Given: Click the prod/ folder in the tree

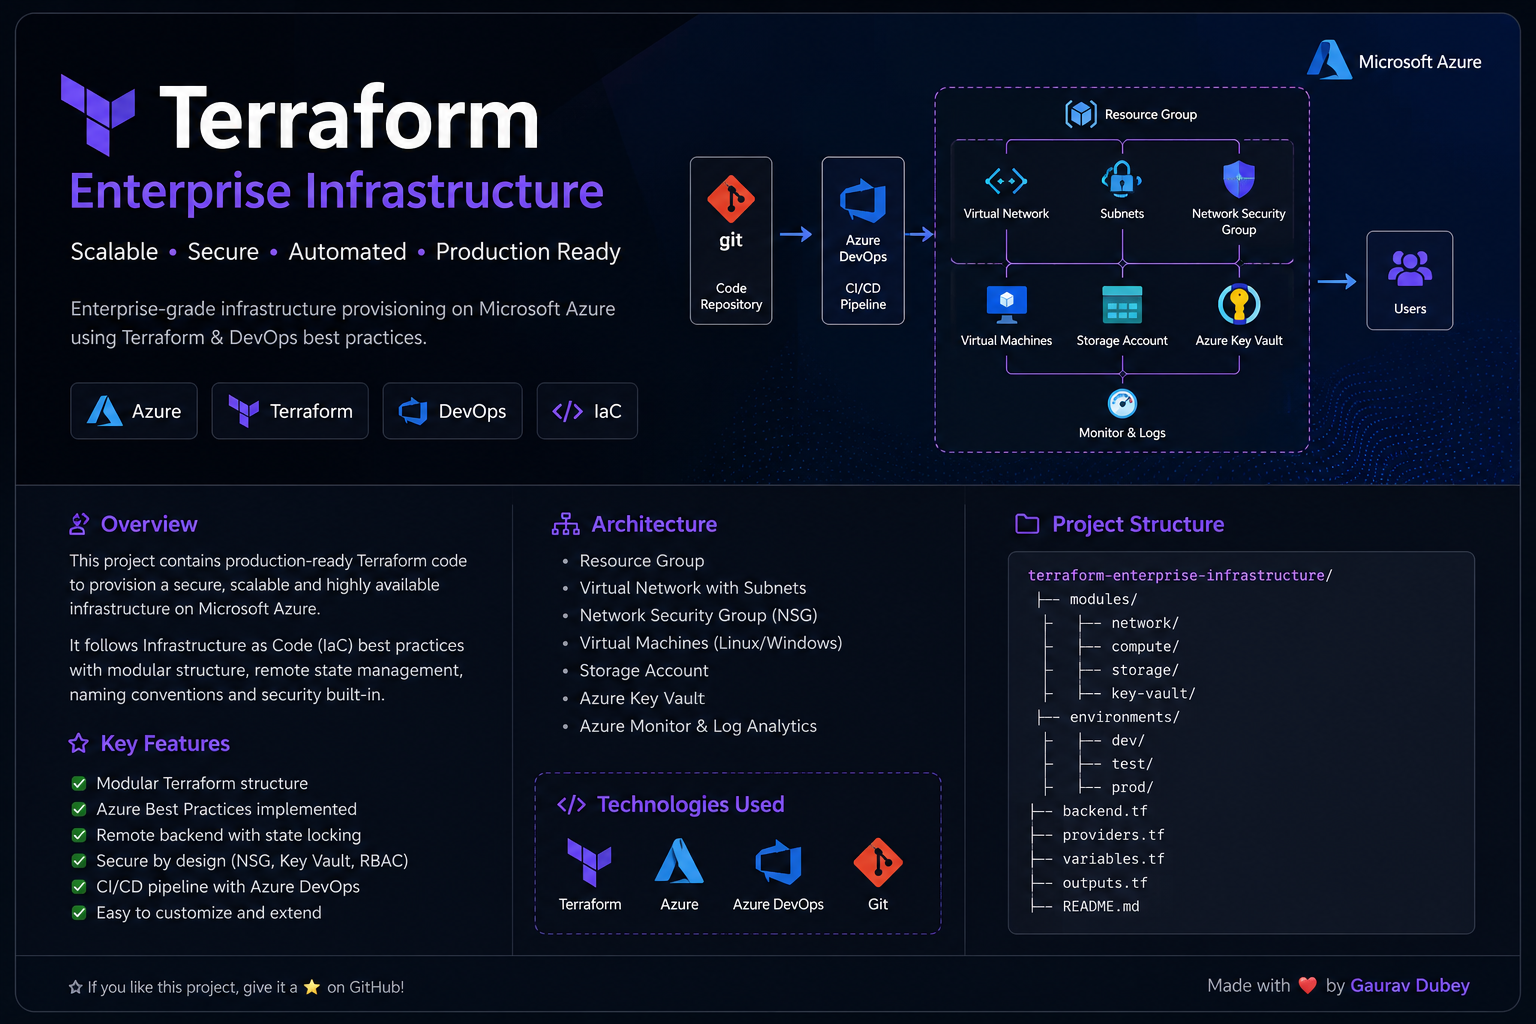Looking at the screenshot, I should pyautogui.click(x=1132, y=787).
